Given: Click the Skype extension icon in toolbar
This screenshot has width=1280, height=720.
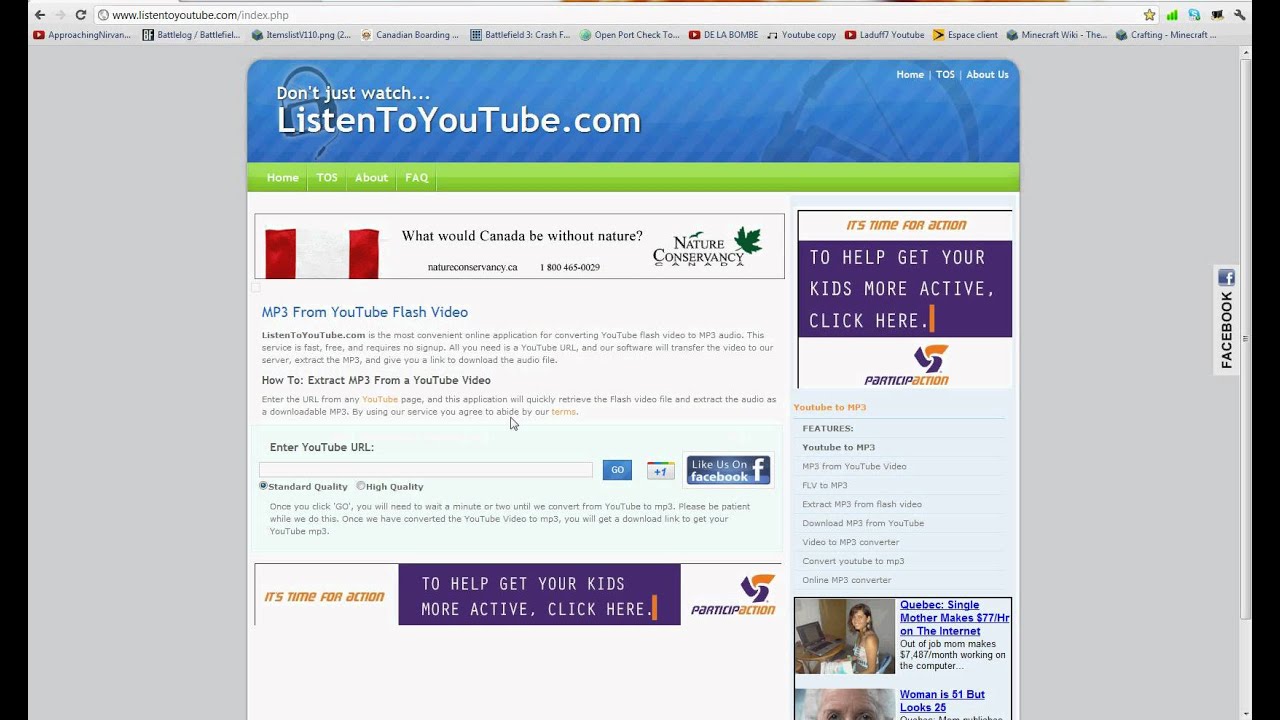Looking at the screenshot, I should pos(1194,15).
